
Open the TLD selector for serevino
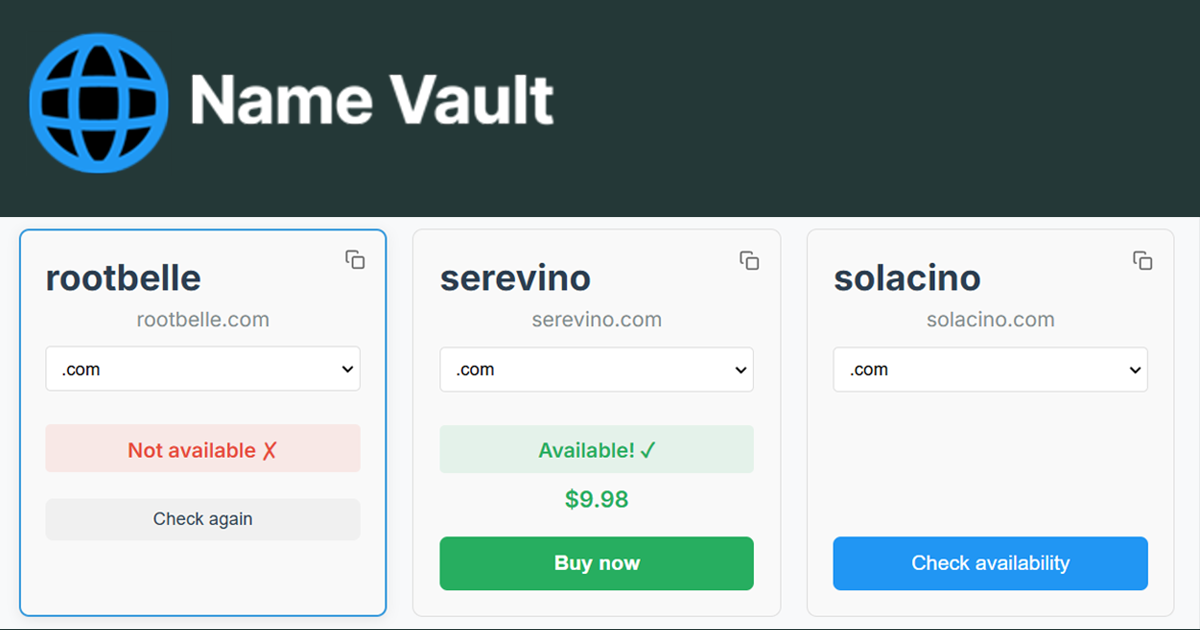[596, 369]
